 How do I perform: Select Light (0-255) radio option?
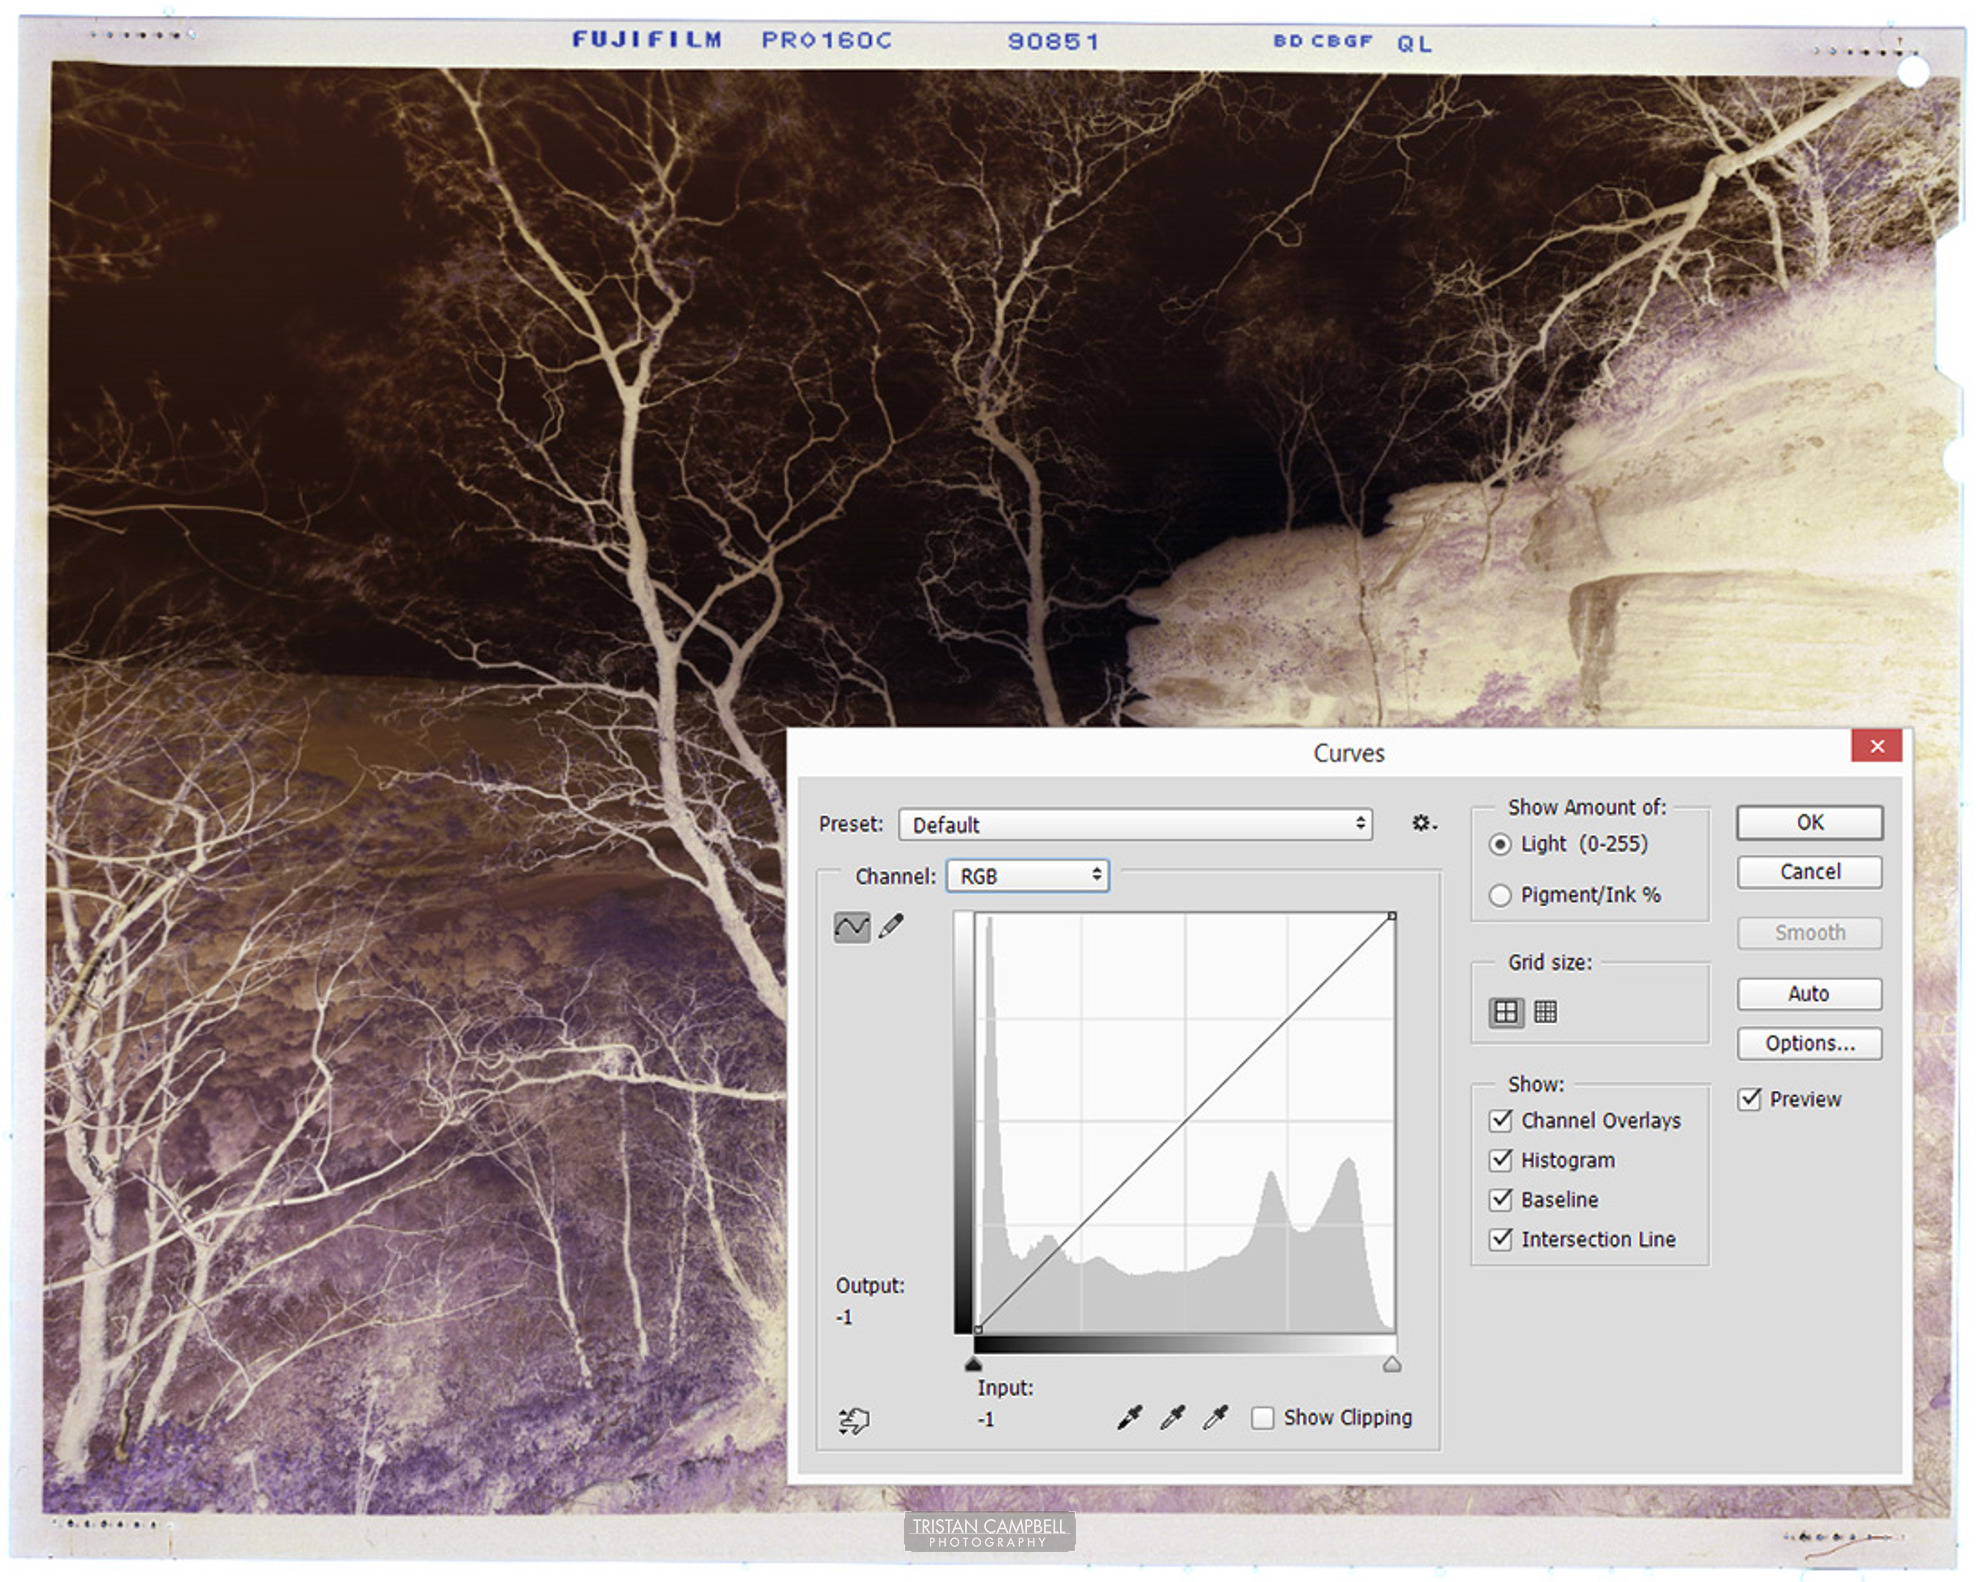coord(1500,845)
